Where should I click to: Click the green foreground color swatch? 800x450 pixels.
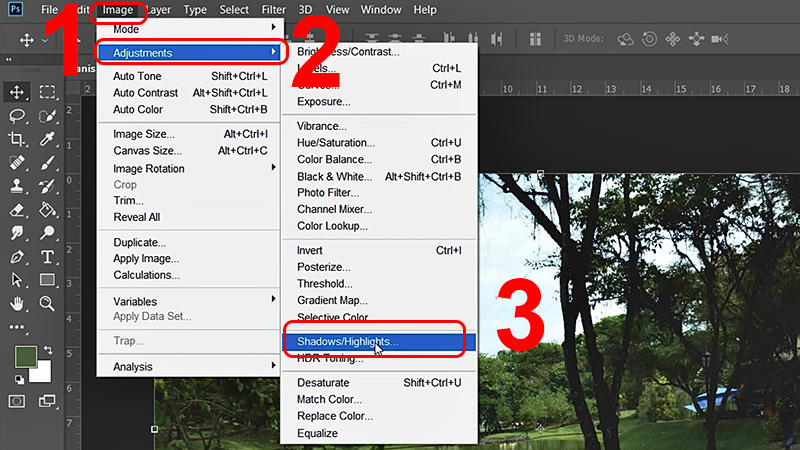(x=25, y=356)
